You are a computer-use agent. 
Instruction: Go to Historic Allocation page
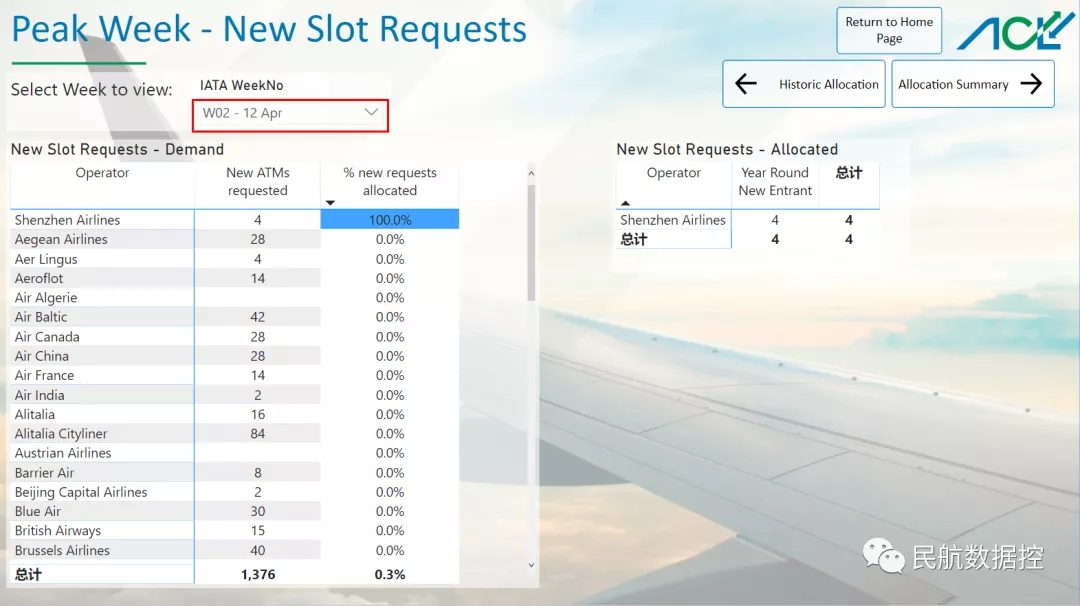pyautogui.click(x=804, y=84)
